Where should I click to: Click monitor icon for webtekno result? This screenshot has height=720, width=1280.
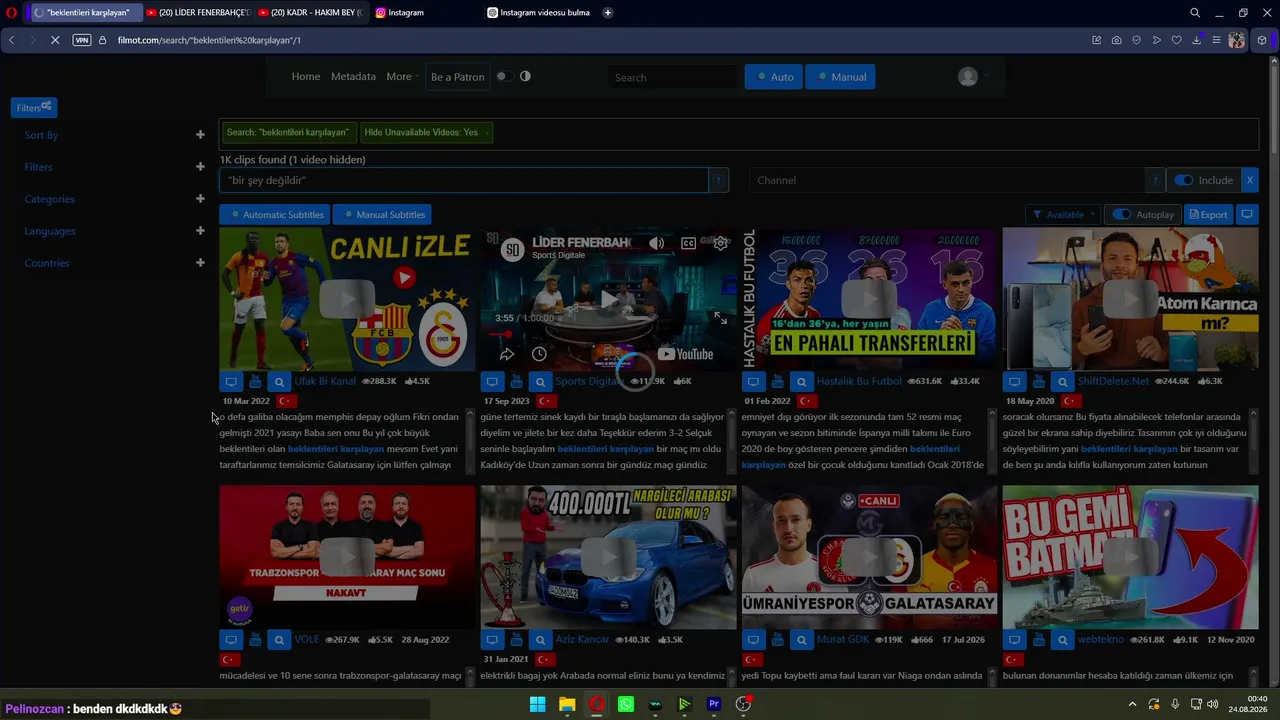[1014, 639]
